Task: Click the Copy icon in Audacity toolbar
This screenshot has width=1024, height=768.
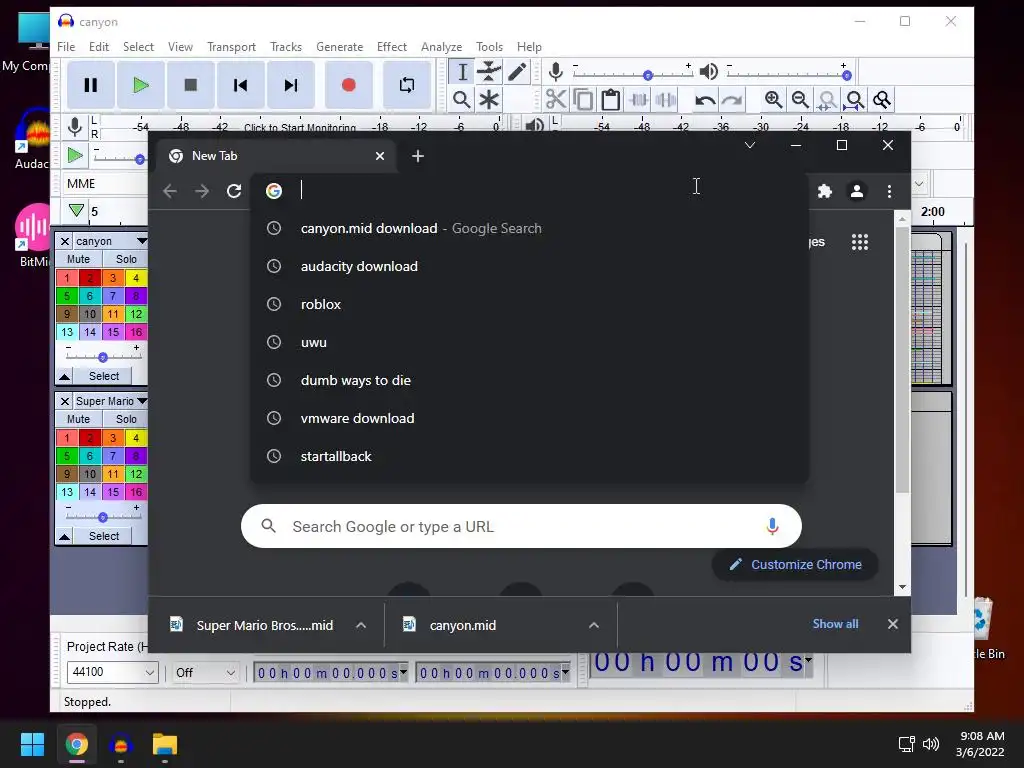Action: coord(583,99)
